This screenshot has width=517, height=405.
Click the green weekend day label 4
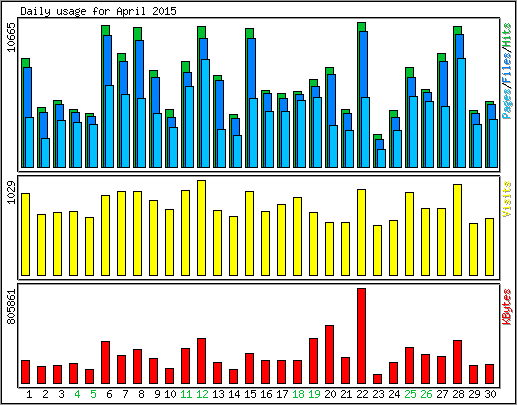pos(77,394)
